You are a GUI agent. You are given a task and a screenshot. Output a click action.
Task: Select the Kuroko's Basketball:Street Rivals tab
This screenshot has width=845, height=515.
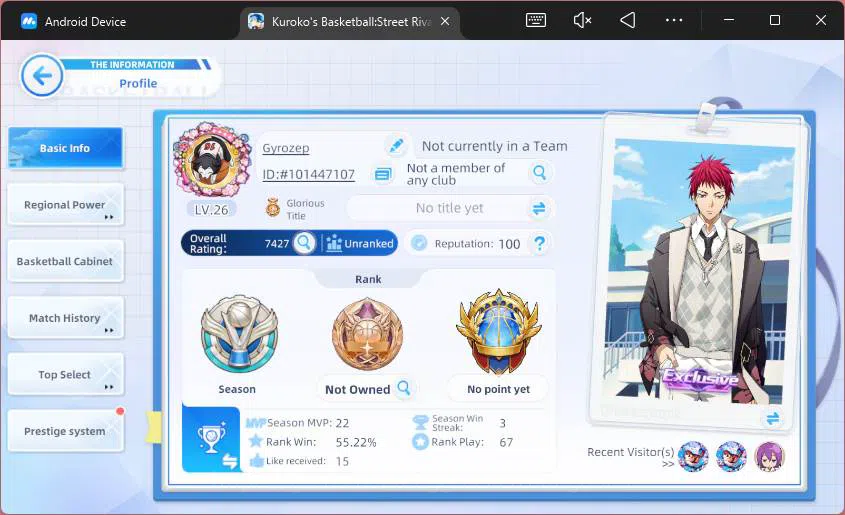click(x=348, y=22)
